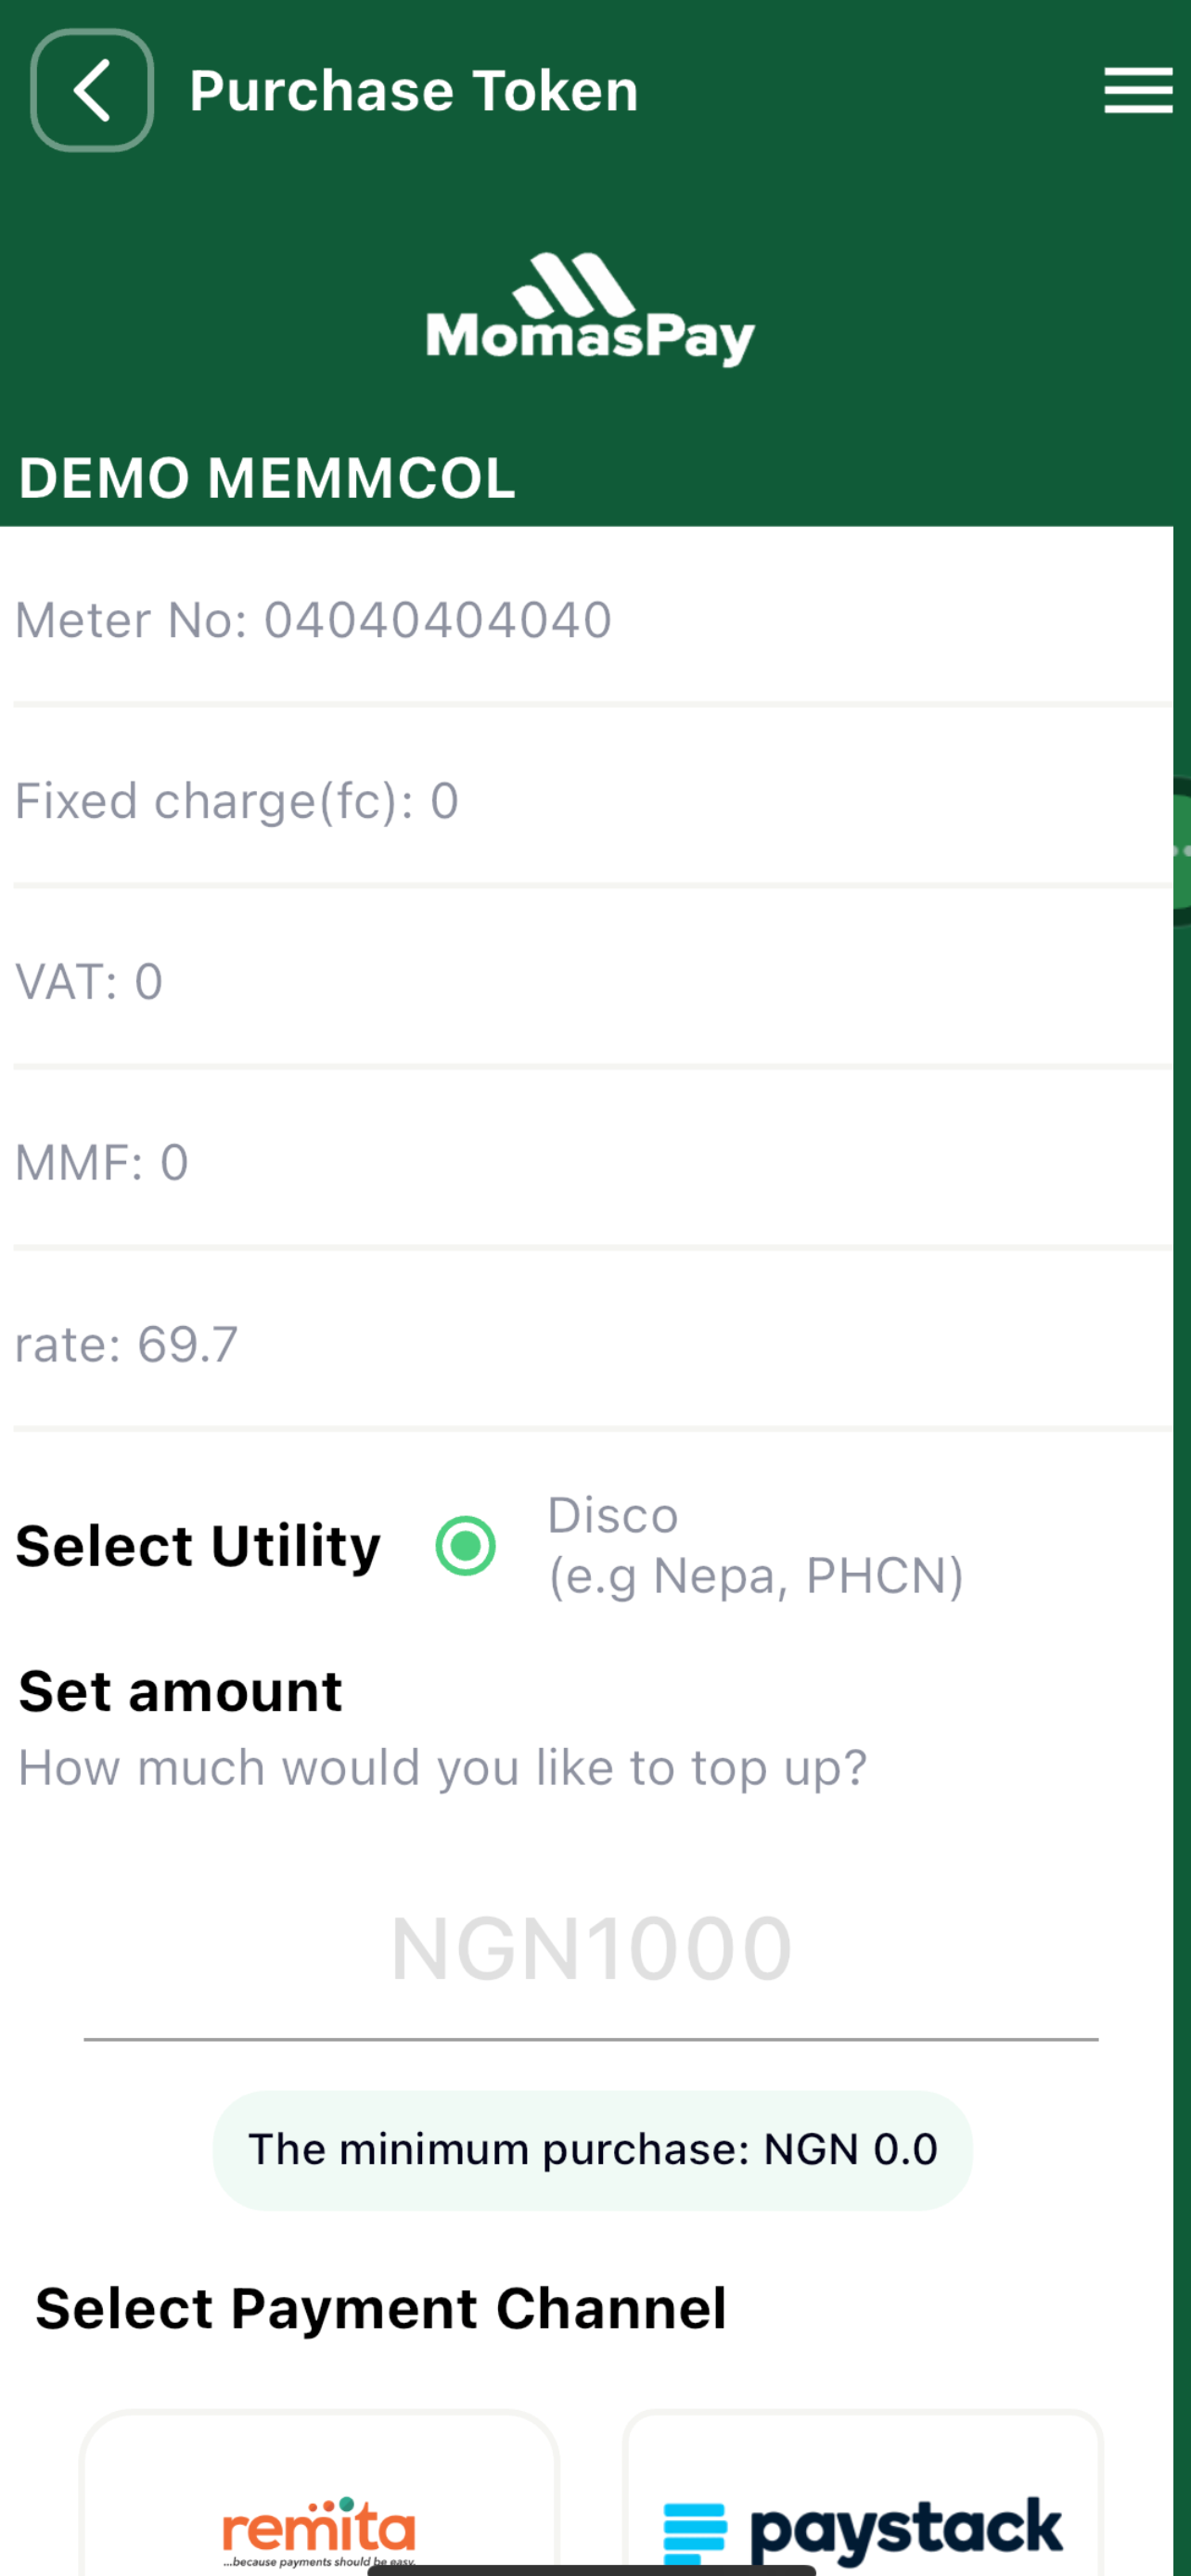Viewport: 1191px width, 2576px height.
Task: Tap the DEMO MEMMCOL account name
Action: pyautogui.click(x=267, y=477)
